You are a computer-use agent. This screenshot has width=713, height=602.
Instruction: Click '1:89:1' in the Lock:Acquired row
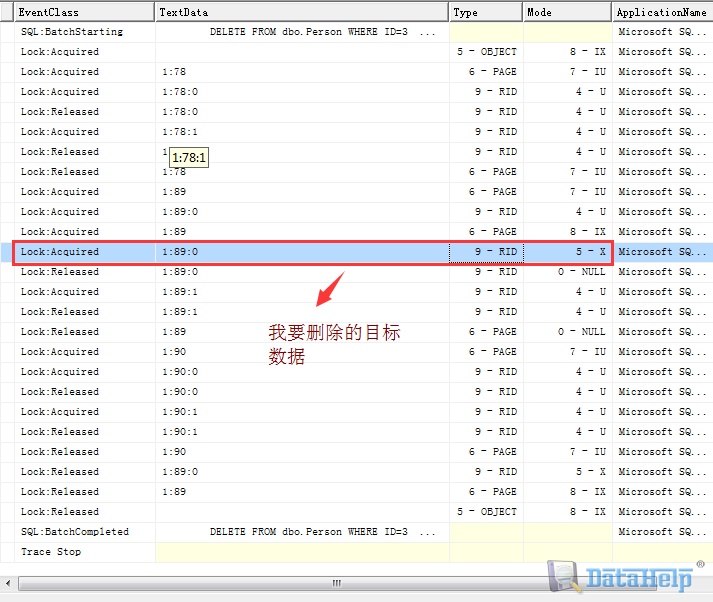click(180, 292)
